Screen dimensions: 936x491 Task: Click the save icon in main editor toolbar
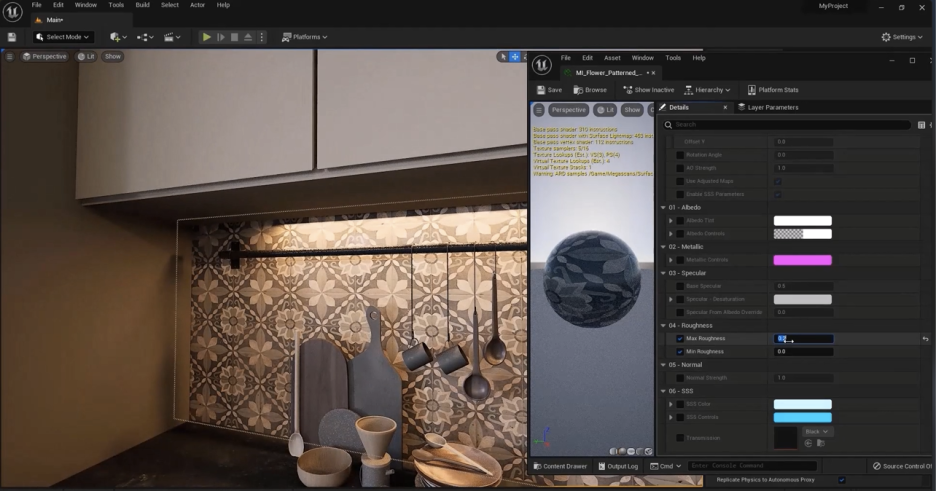tap(11, 37)
